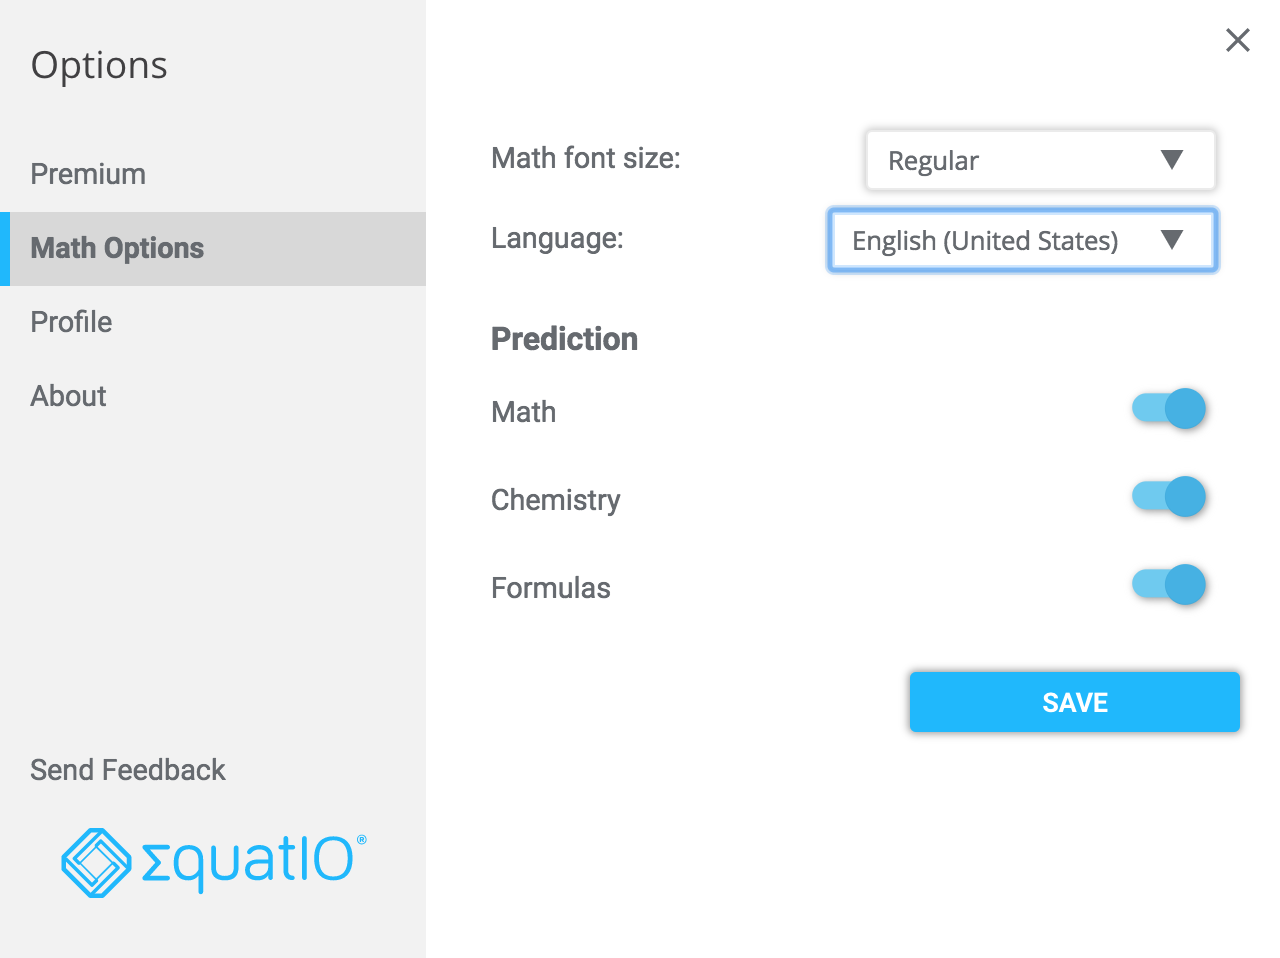Click the arrow icon in the Language box
The width and height of the screenshot is (1280, 958).
(x=1171, y=240)
